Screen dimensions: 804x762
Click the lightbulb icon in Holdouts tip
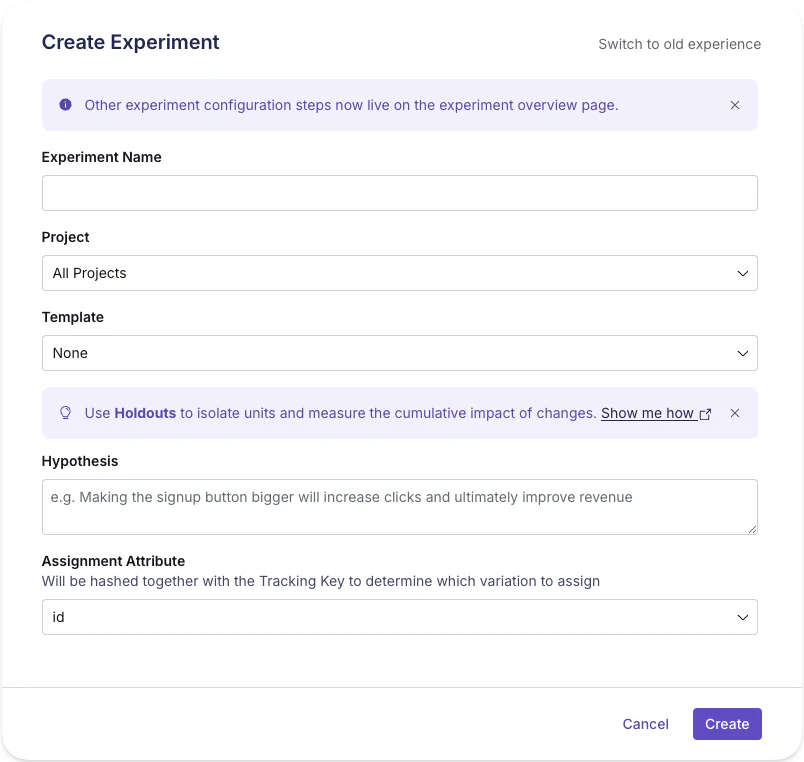coord(66,413)
